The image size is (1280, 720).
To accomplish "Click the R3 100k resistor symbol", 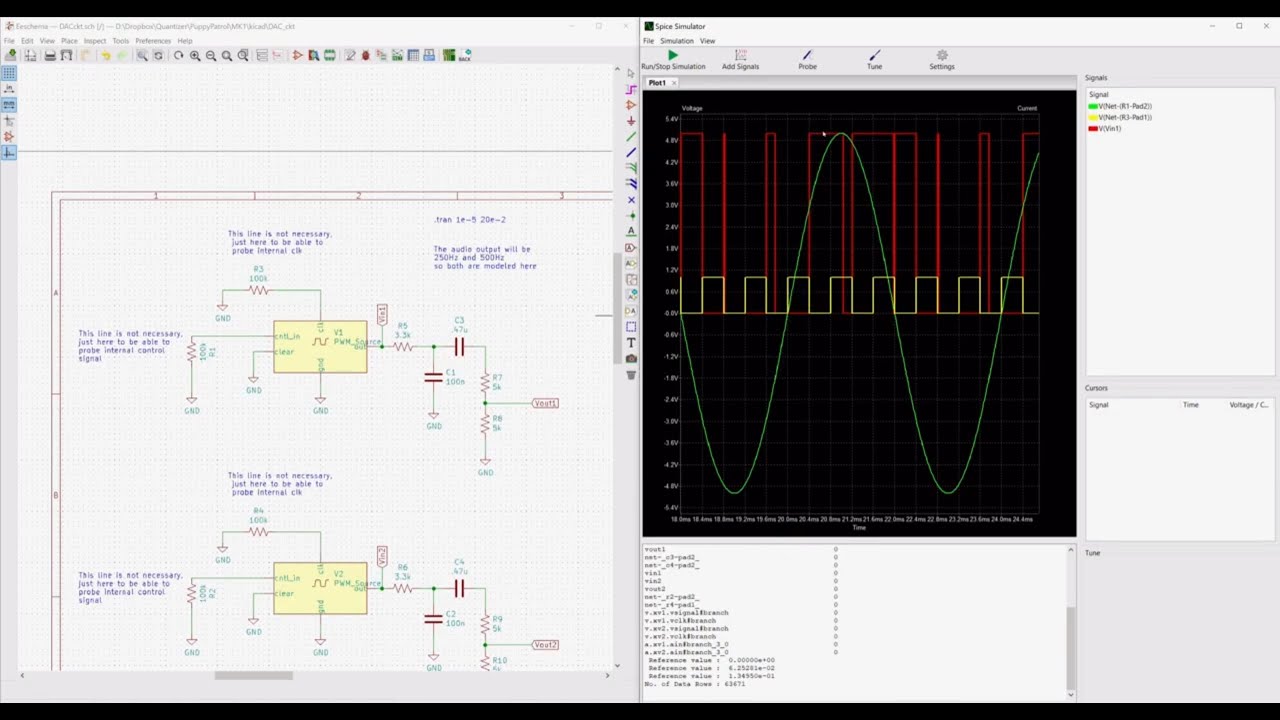I will (259, 290).
